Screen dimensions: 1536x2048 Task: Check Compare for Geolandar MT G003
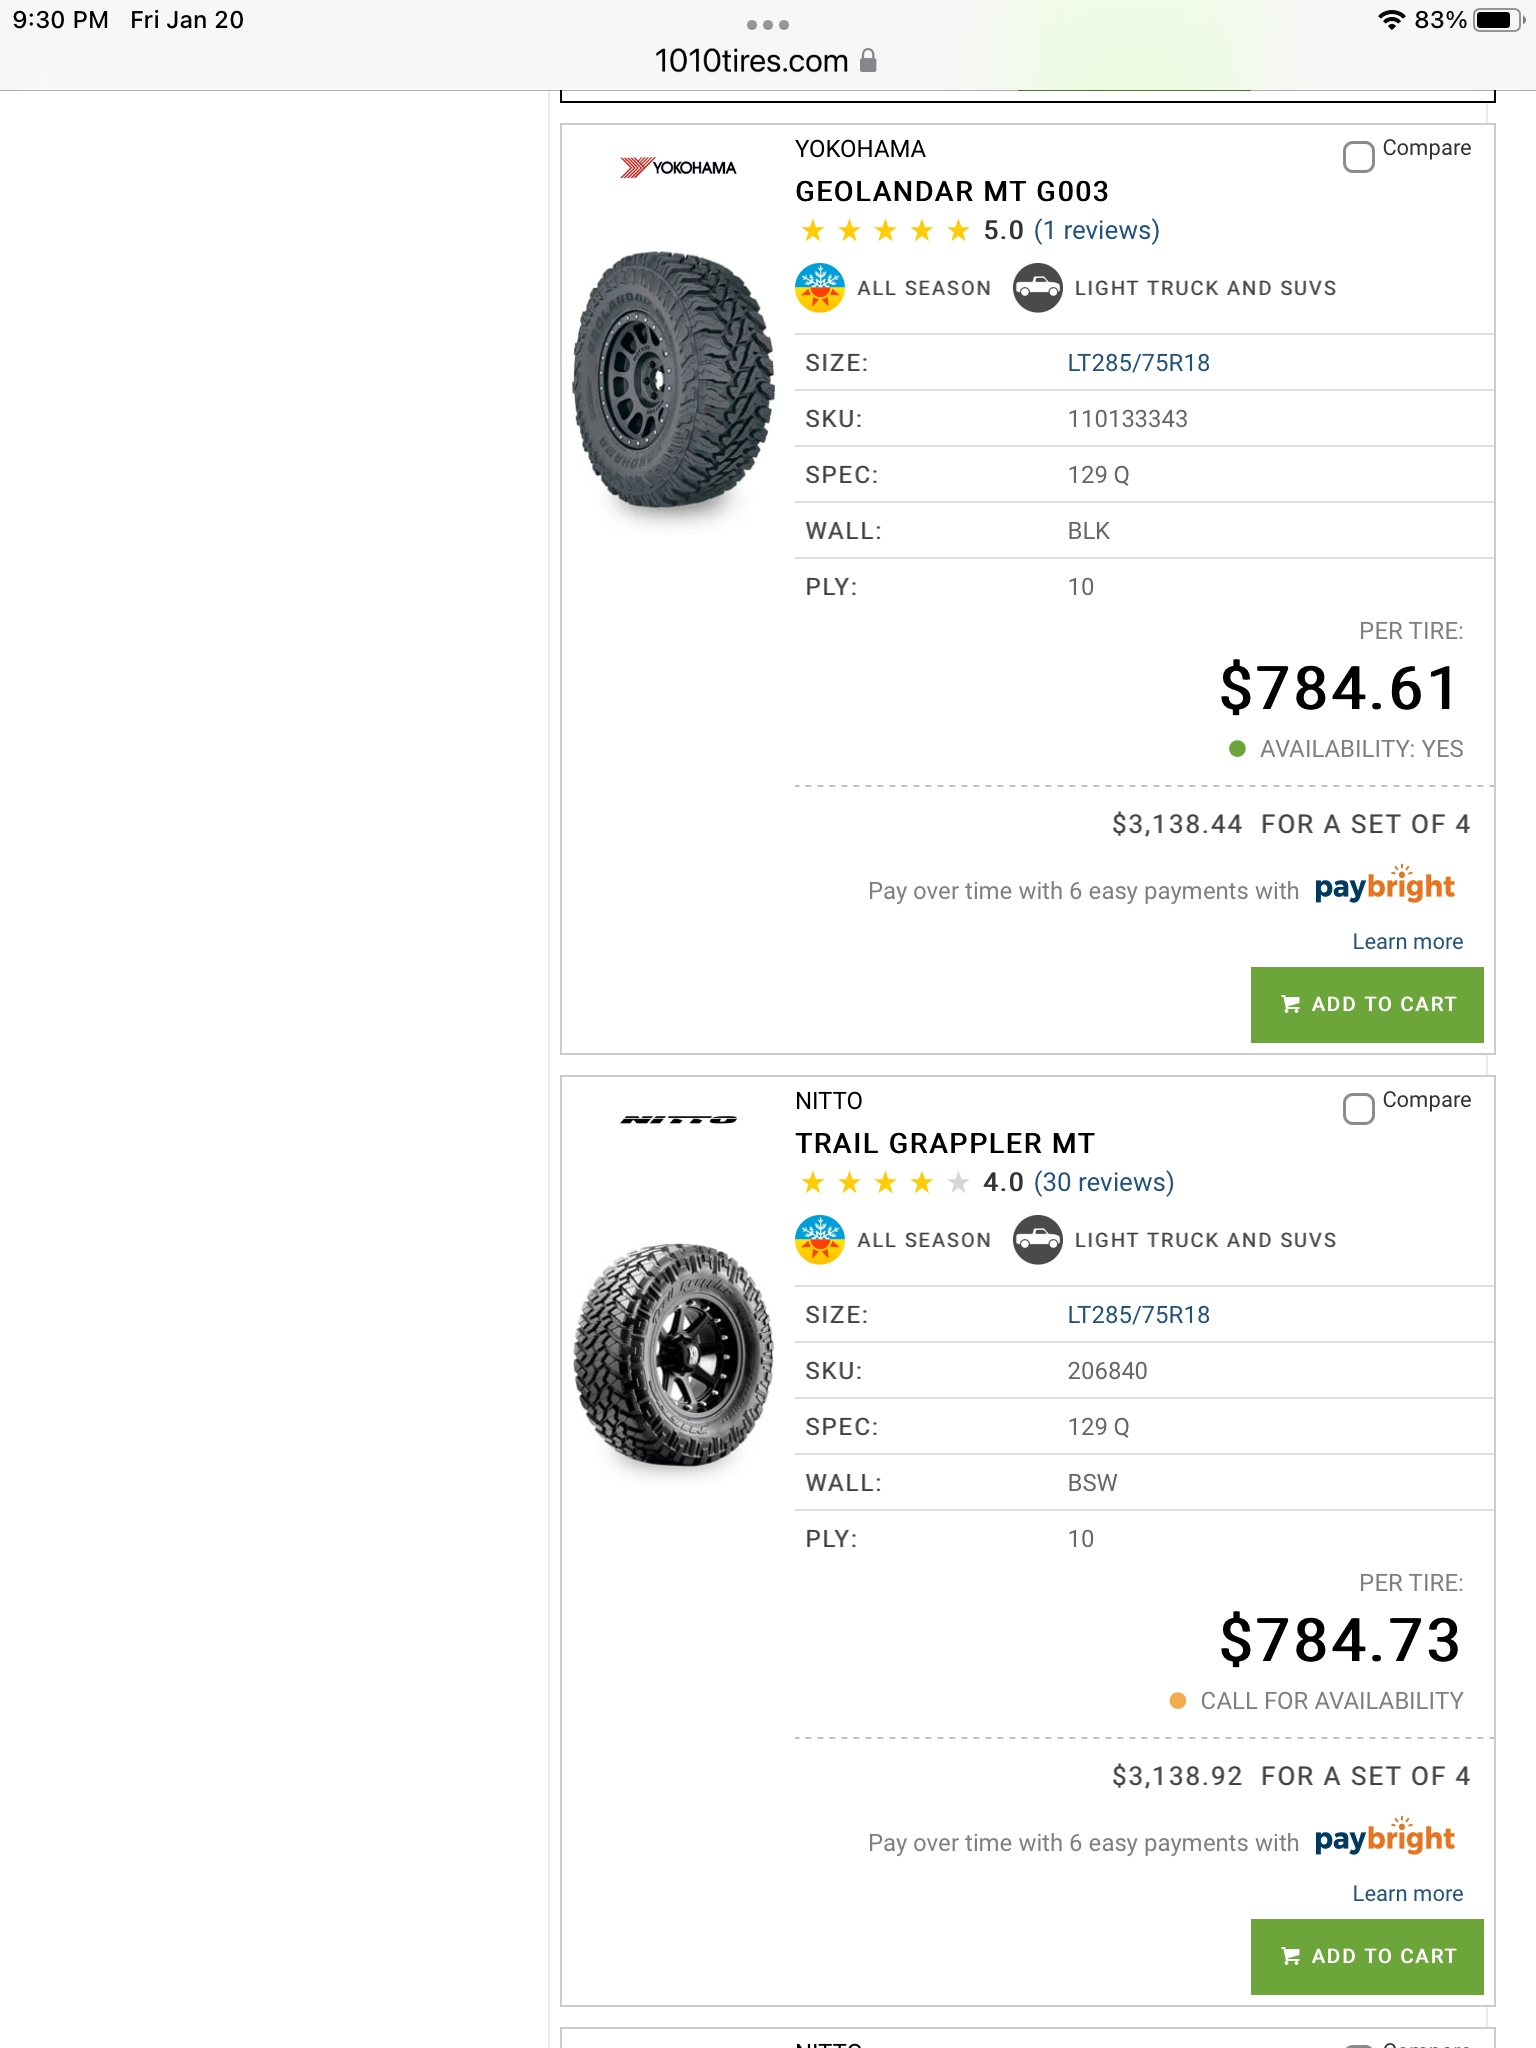1358,157
